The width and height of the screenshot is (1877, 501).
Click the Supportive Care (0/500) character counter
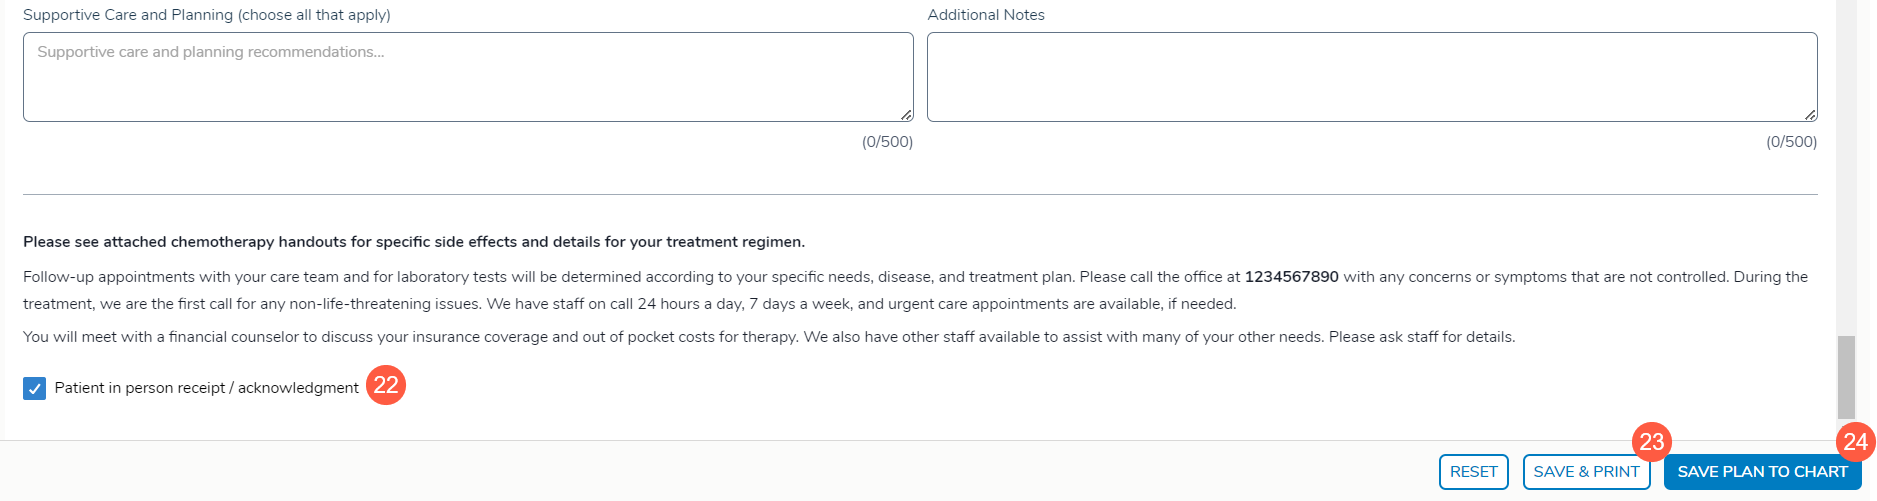click(x=887, y=142)
